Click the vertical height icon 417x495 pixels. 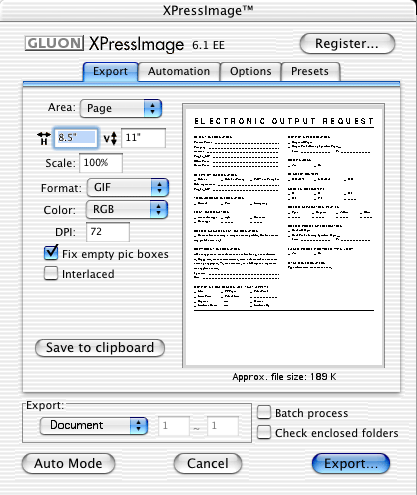click(x=110, y=138)
